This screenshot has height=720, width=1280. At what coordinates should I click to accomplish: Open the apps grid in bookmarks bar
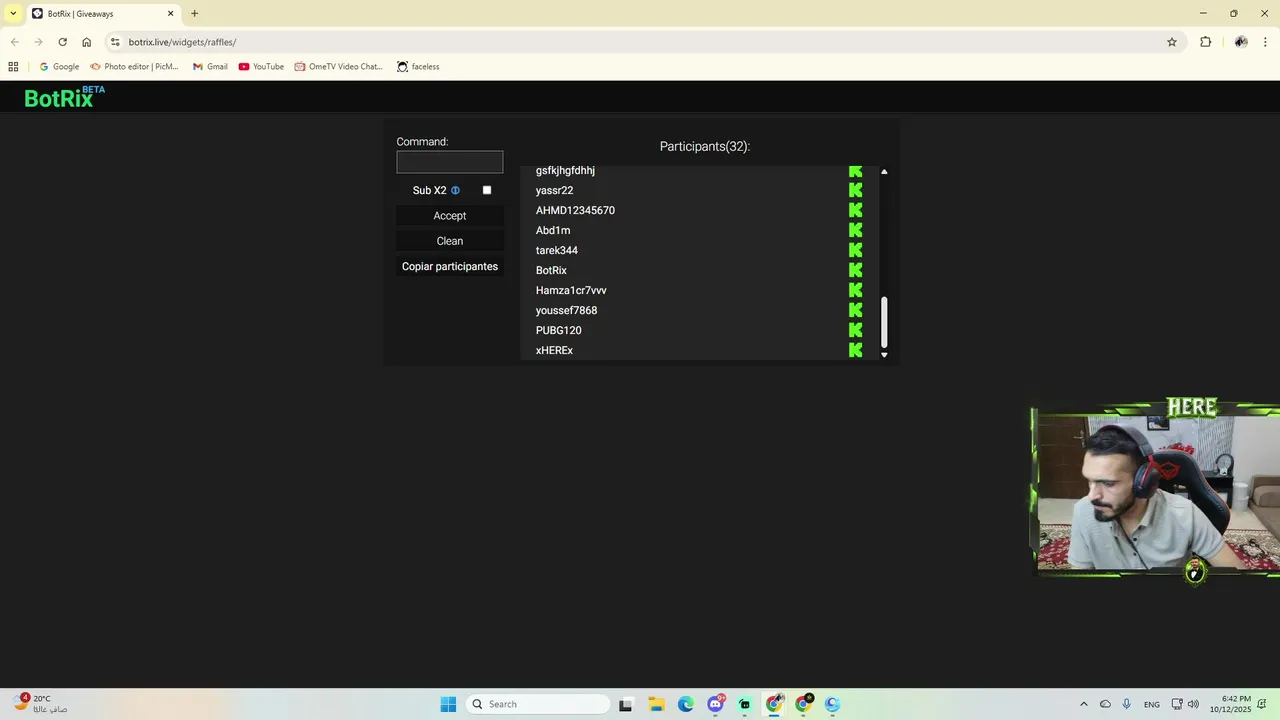coord(13,67)
